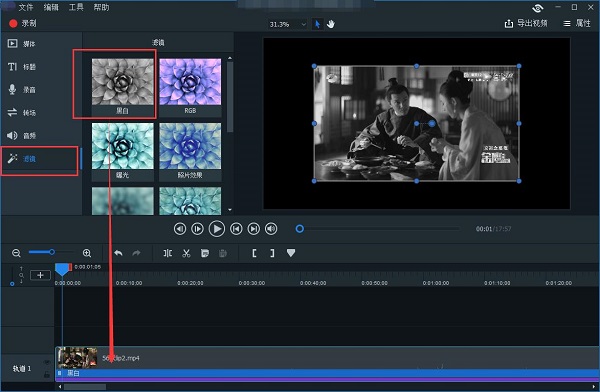The height and width of the screenshot is (392, 600).
Task: Toggle track 1 lock icon
Action: pyautogui.click(x=47, y=375)
